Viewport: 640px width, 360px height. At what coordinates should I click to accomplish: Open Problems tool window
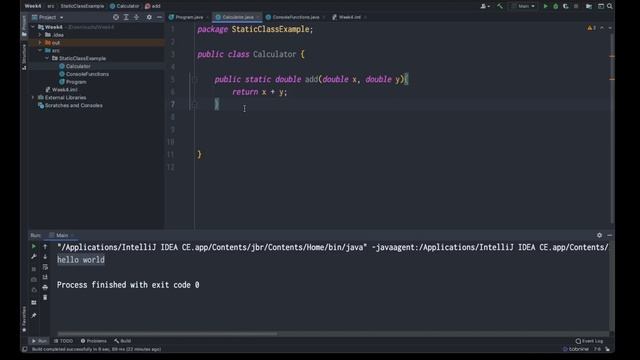(x=93, y=341)
